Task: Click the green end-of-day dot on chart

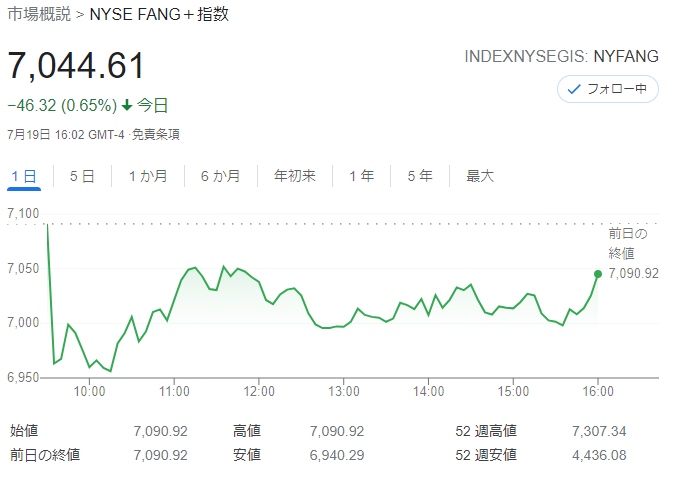Action: (597, 274)
